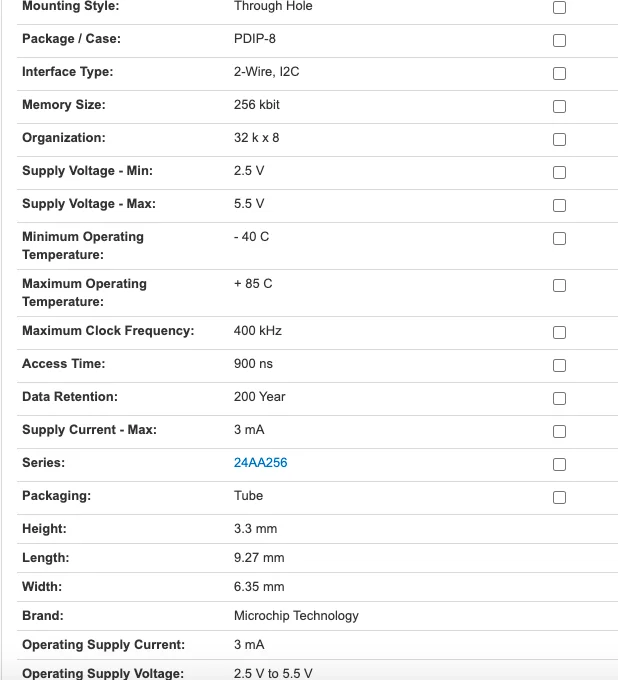
Task: Tick the Data Retention 200 Year checkbox
Action: coord(559,398)
